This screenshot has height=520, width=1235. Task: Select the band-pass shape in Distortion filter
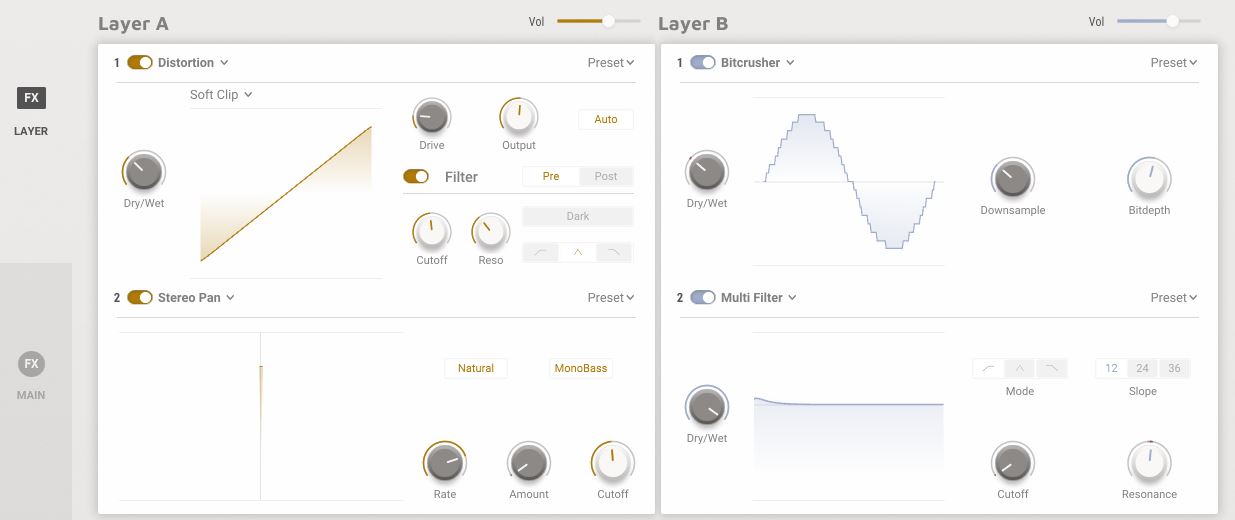578,252
